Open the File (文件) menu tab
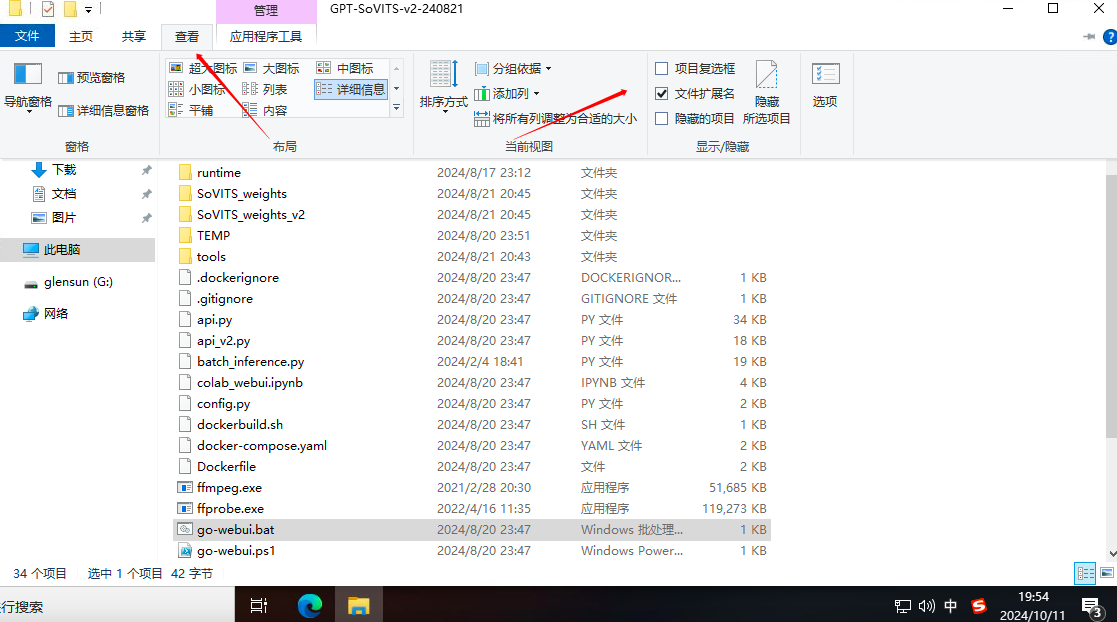The image size is (1117, 622). pos(27,37)
